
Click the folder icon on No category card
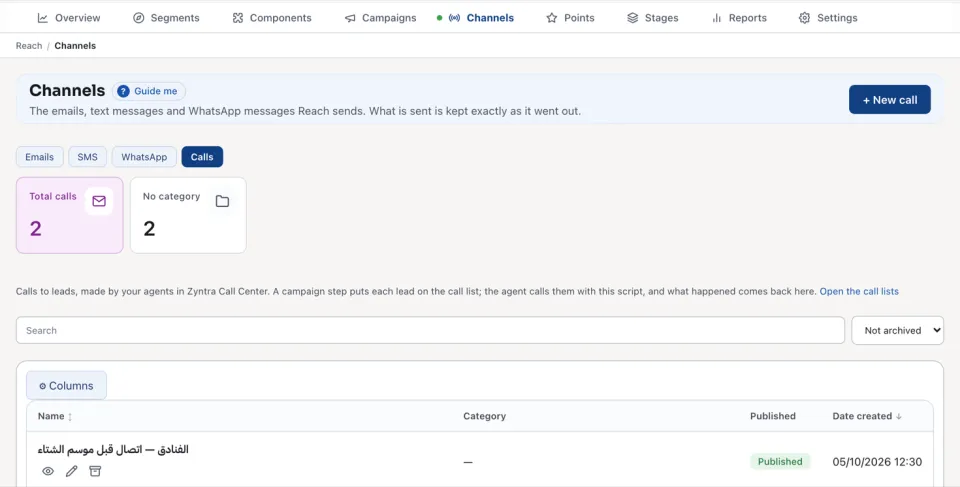[222, 201]
